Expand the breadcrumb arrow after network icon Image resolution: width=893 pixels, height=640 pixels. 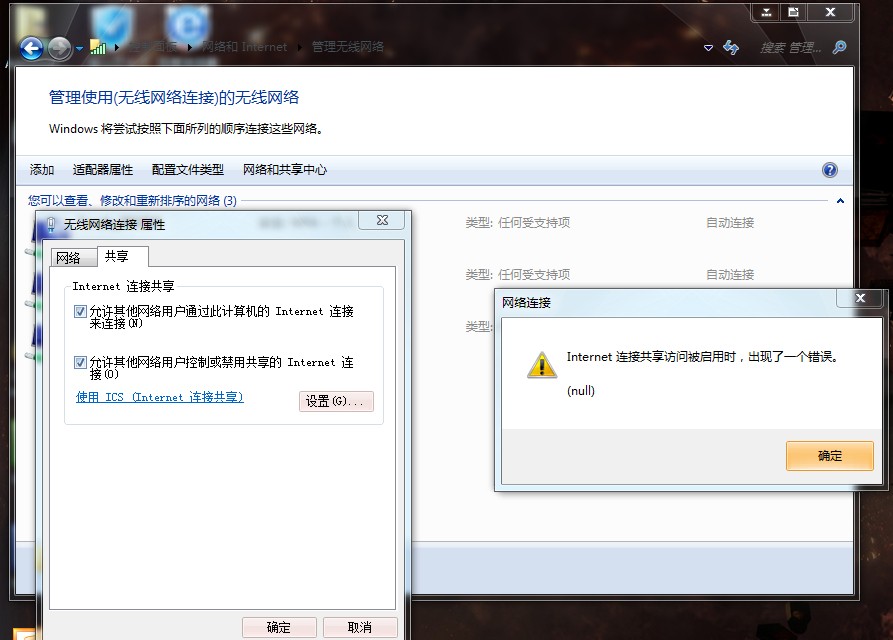(x=117, y=47)
